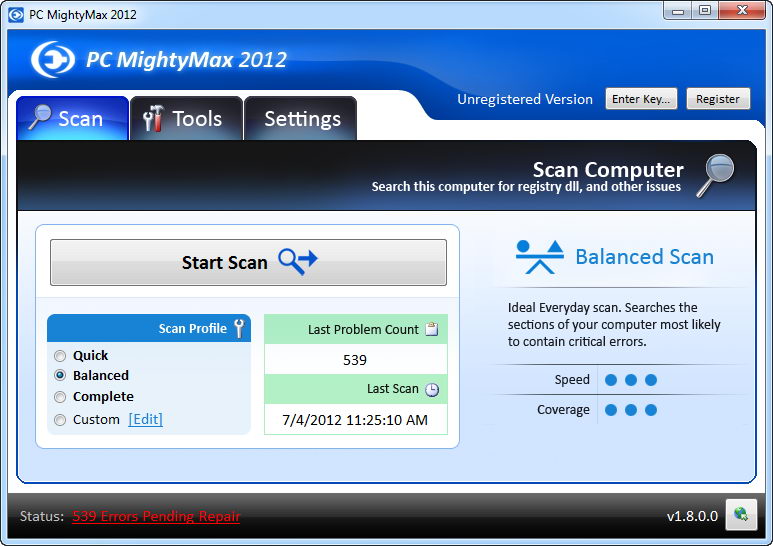Screen dimensions: 773x546
Task: Select the Complete scan profile
Action: click(60, 397)
